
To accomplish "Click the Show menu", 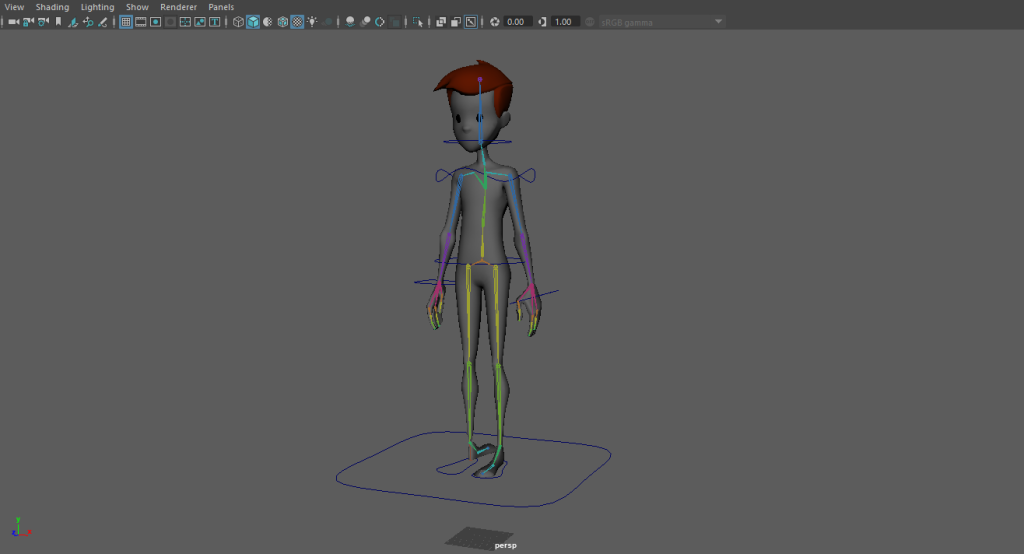I will pos(137,7).
